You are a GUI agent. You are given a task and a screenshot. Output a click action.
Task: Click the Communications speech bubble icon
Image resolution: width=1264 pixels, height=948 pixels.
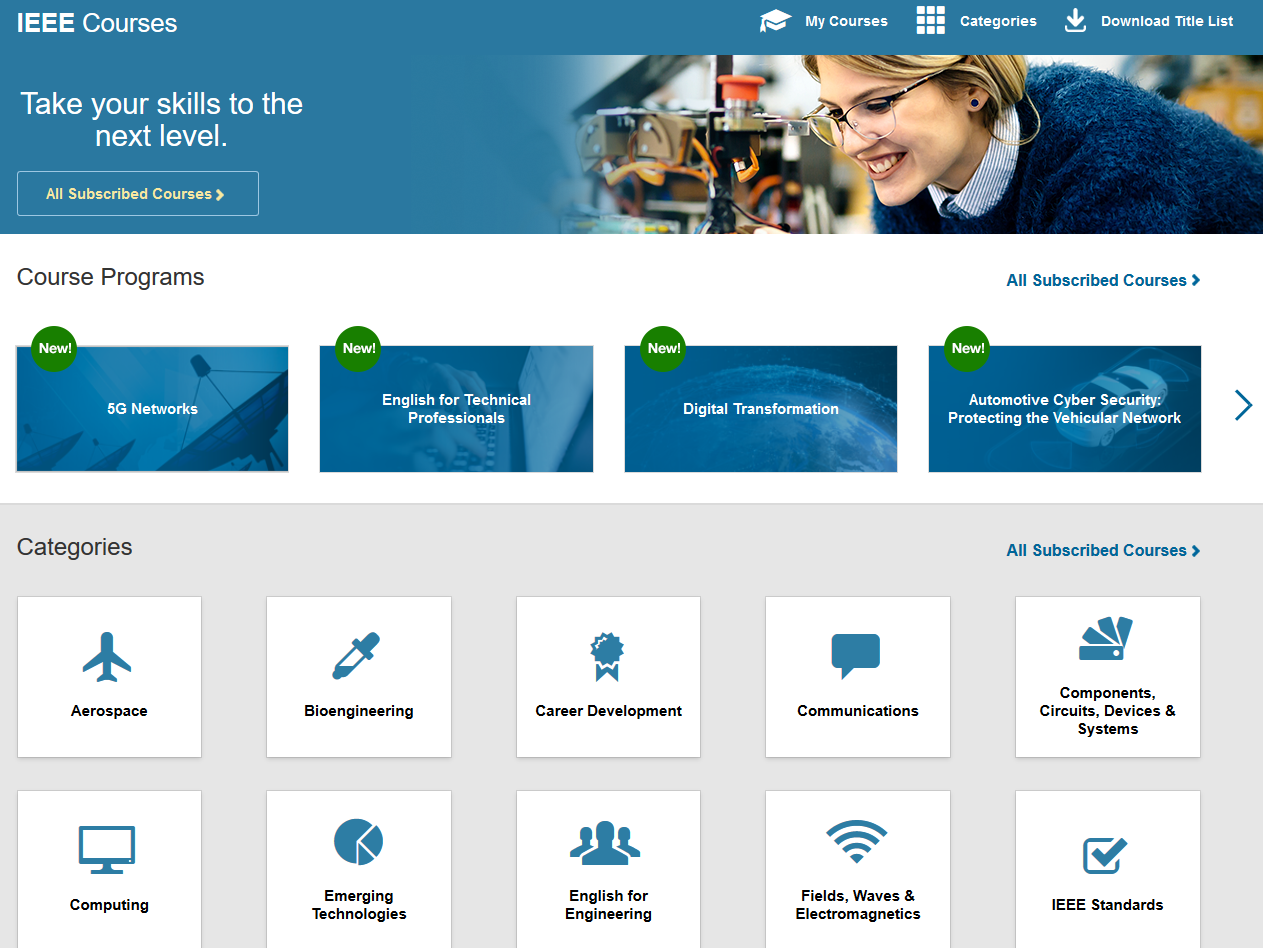tap(856, 656)
